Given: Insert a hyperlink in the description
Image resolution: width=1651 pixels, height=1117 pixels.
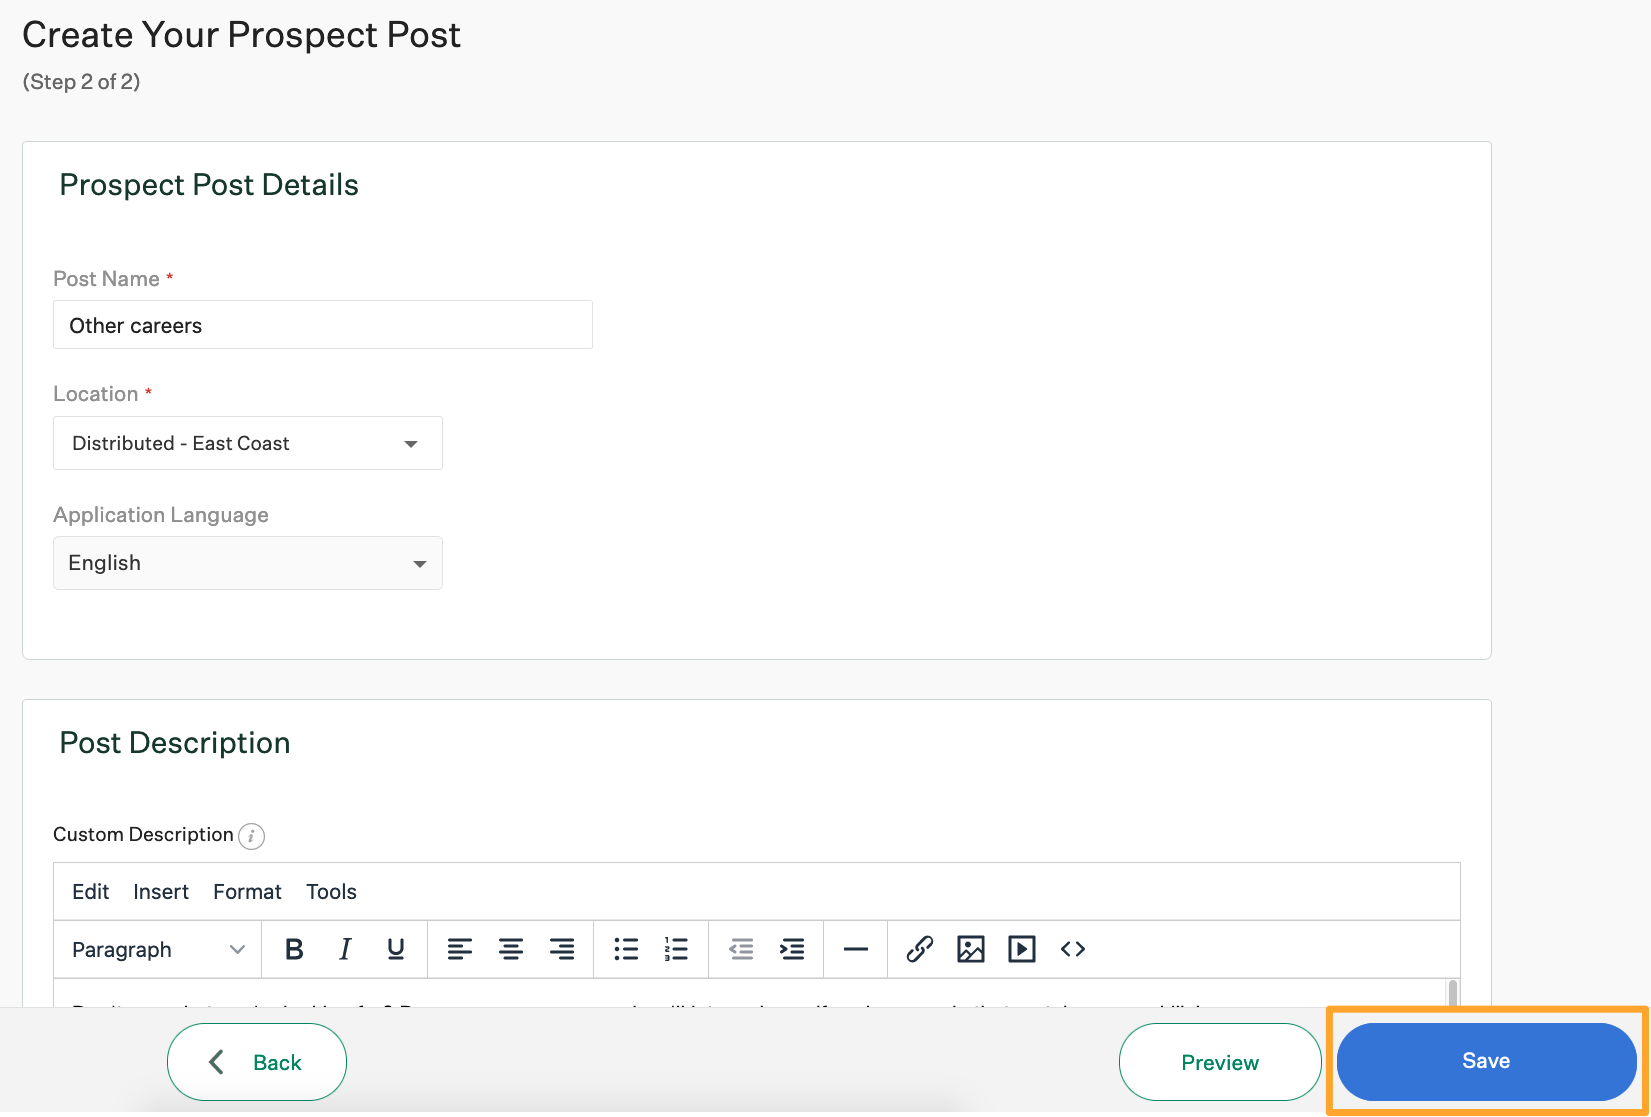Looking at the screenshot, I should pyautogui.click(x=919, y=949).
